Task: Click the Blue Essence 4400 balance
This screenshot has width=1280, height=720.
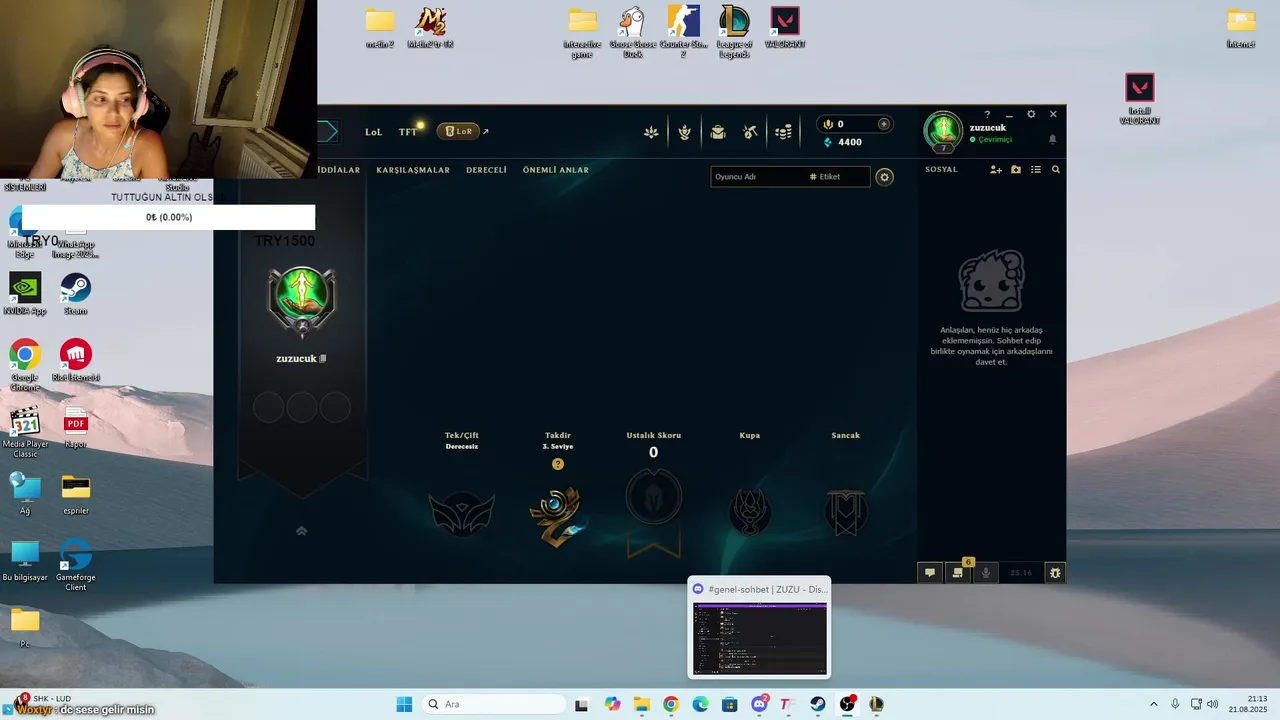Action: point(842,142)
